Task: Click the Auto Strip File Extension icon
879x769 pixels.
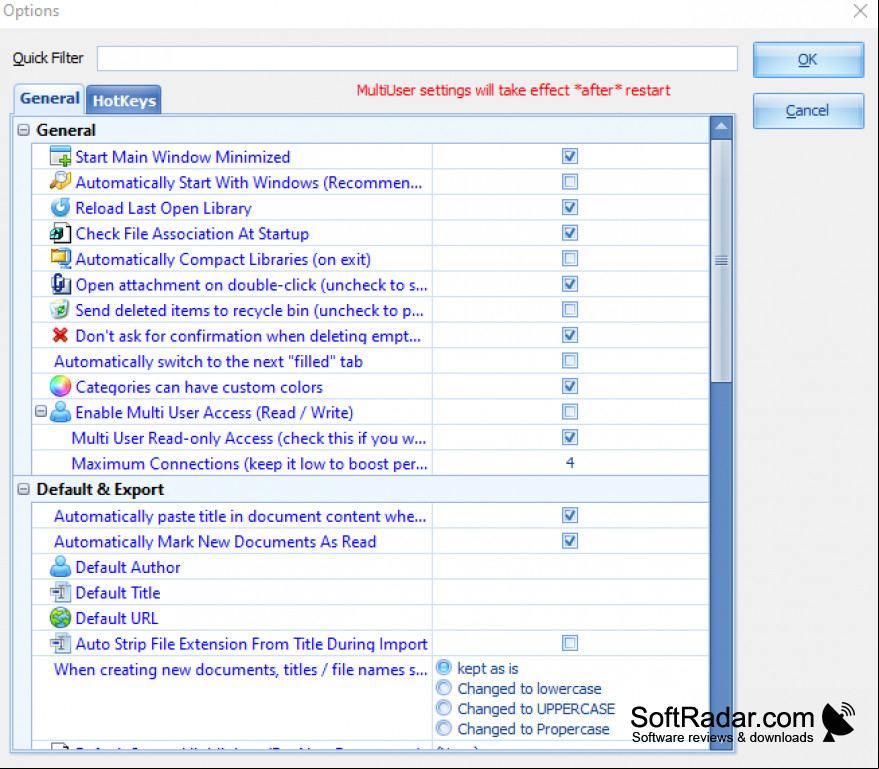Action: point(60,643)
